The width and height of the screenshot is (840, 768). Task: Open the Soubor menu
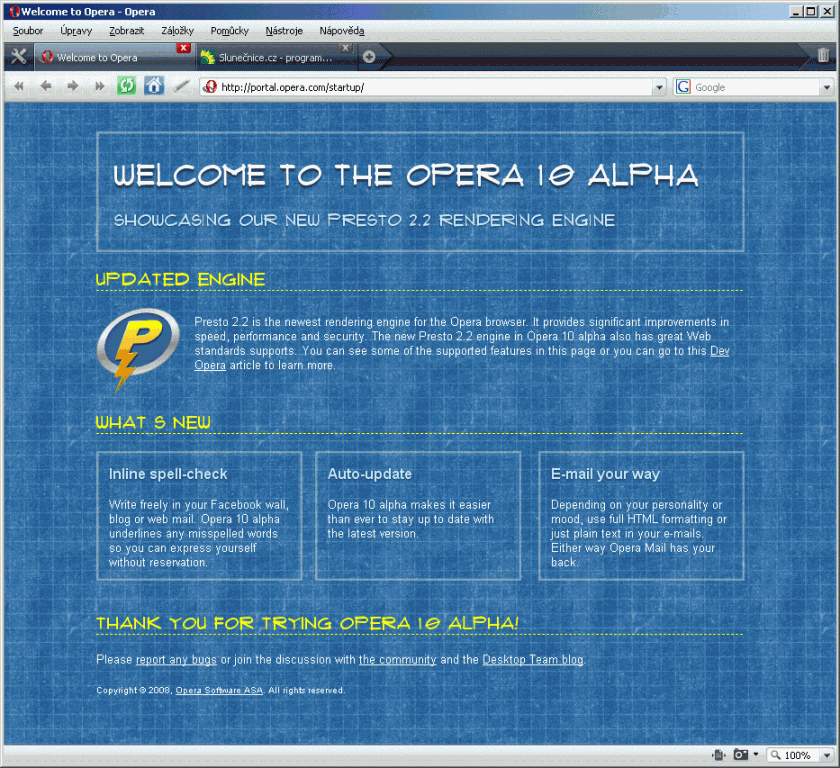click(x=28, y=31)
